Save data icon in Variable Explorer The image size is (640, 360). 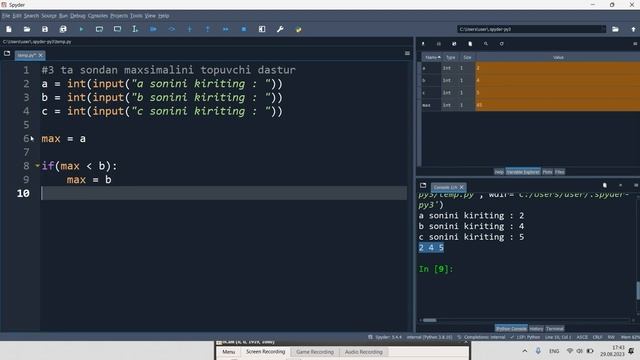[438, 44]
